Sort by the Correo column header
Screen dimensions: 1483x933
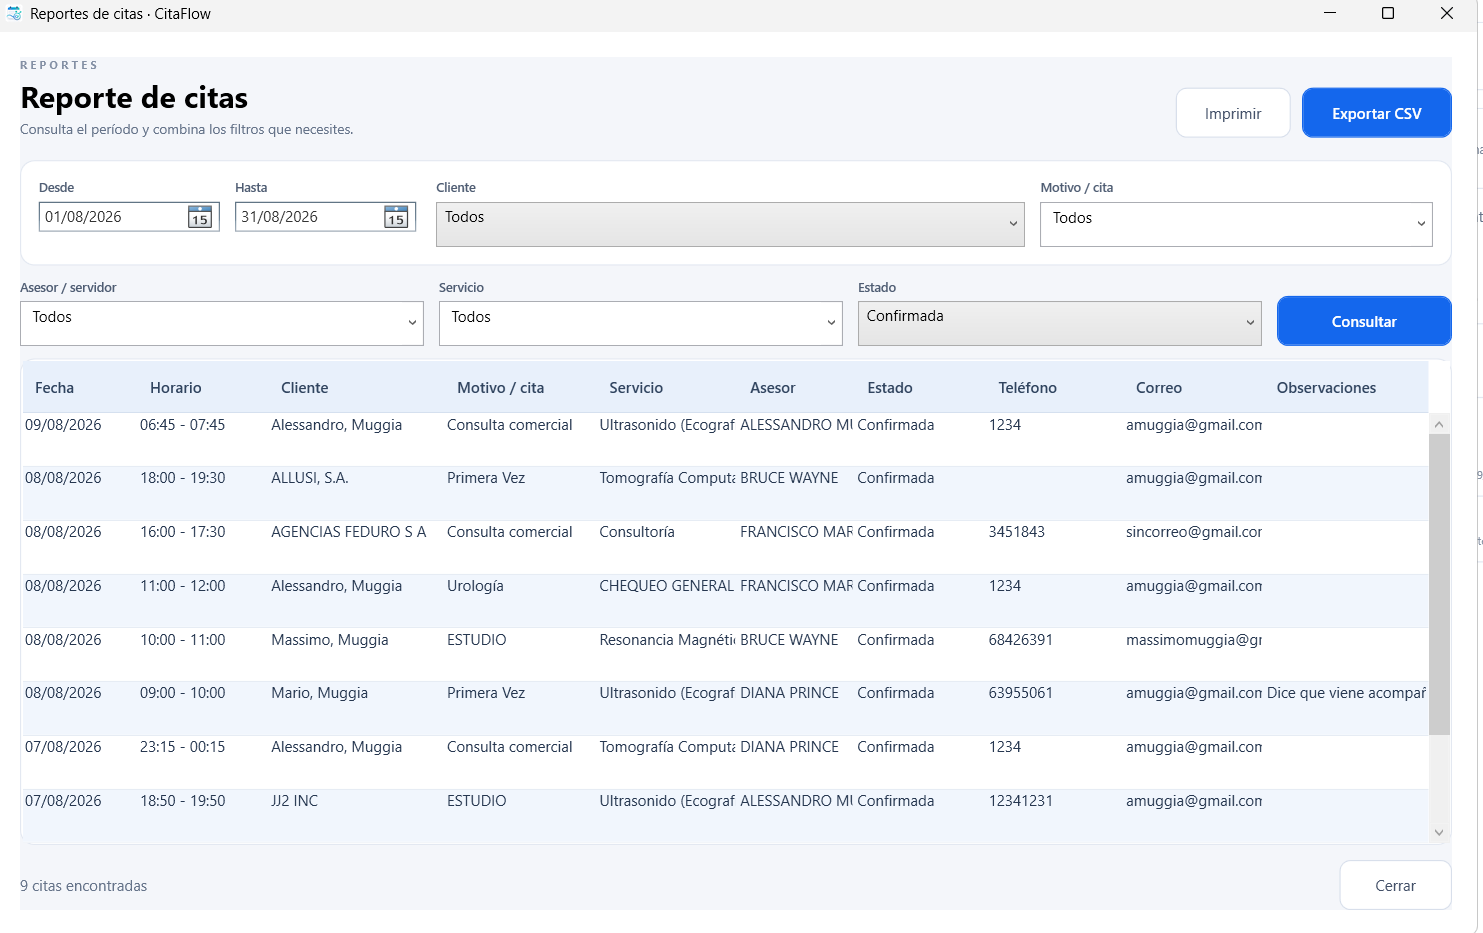1159,388
